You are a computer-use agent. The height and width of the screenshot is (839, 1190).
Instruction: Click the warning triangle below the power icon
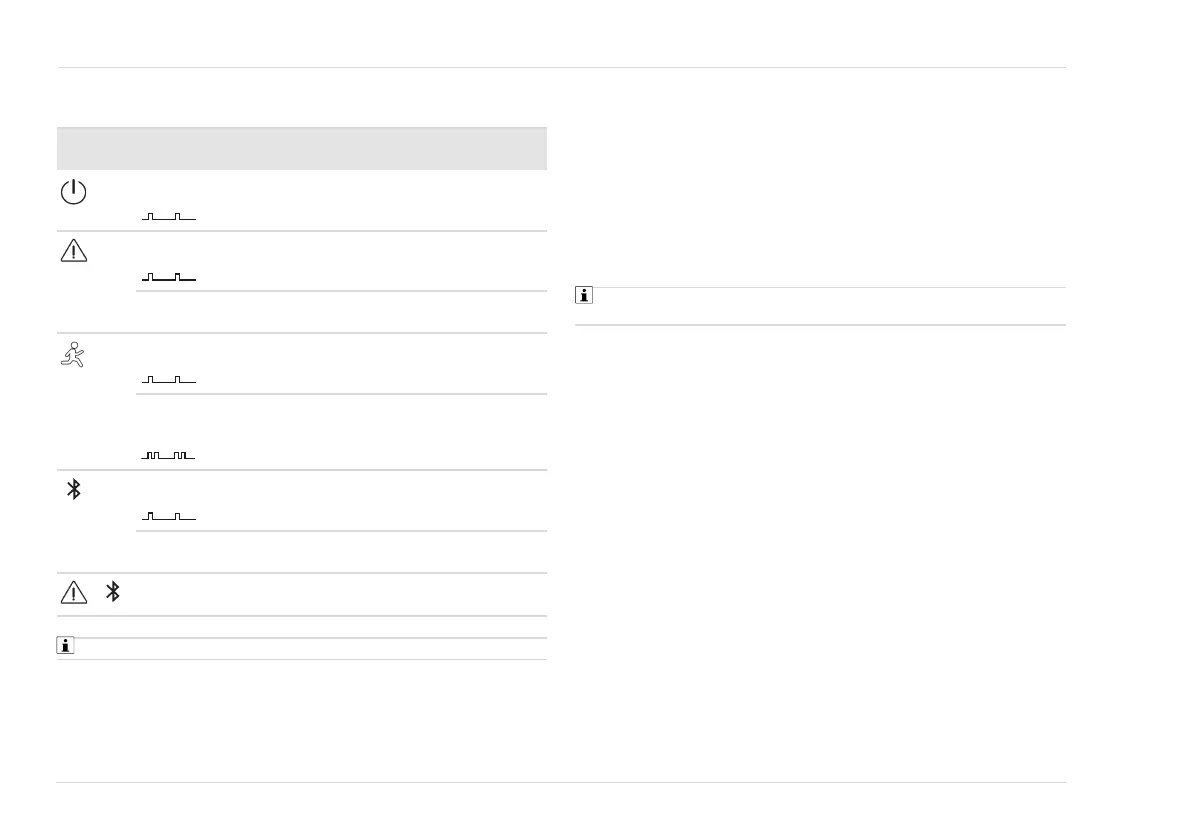(x=74, y=251)
